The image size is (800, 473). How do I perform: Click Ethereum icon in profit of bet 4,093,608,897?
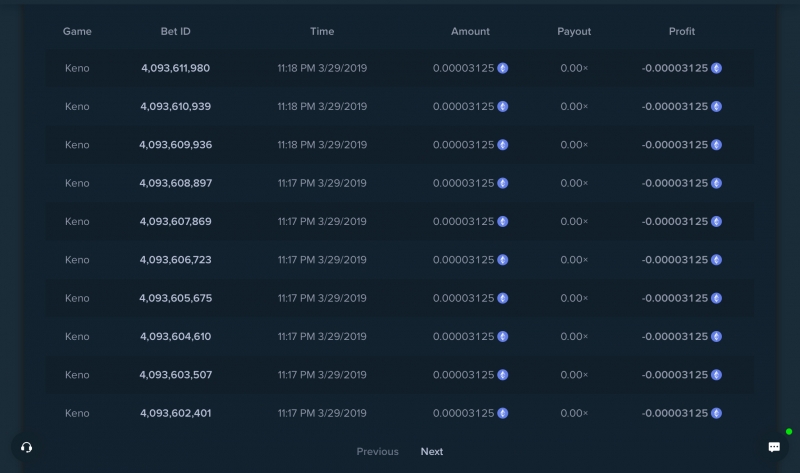point(716,183)
